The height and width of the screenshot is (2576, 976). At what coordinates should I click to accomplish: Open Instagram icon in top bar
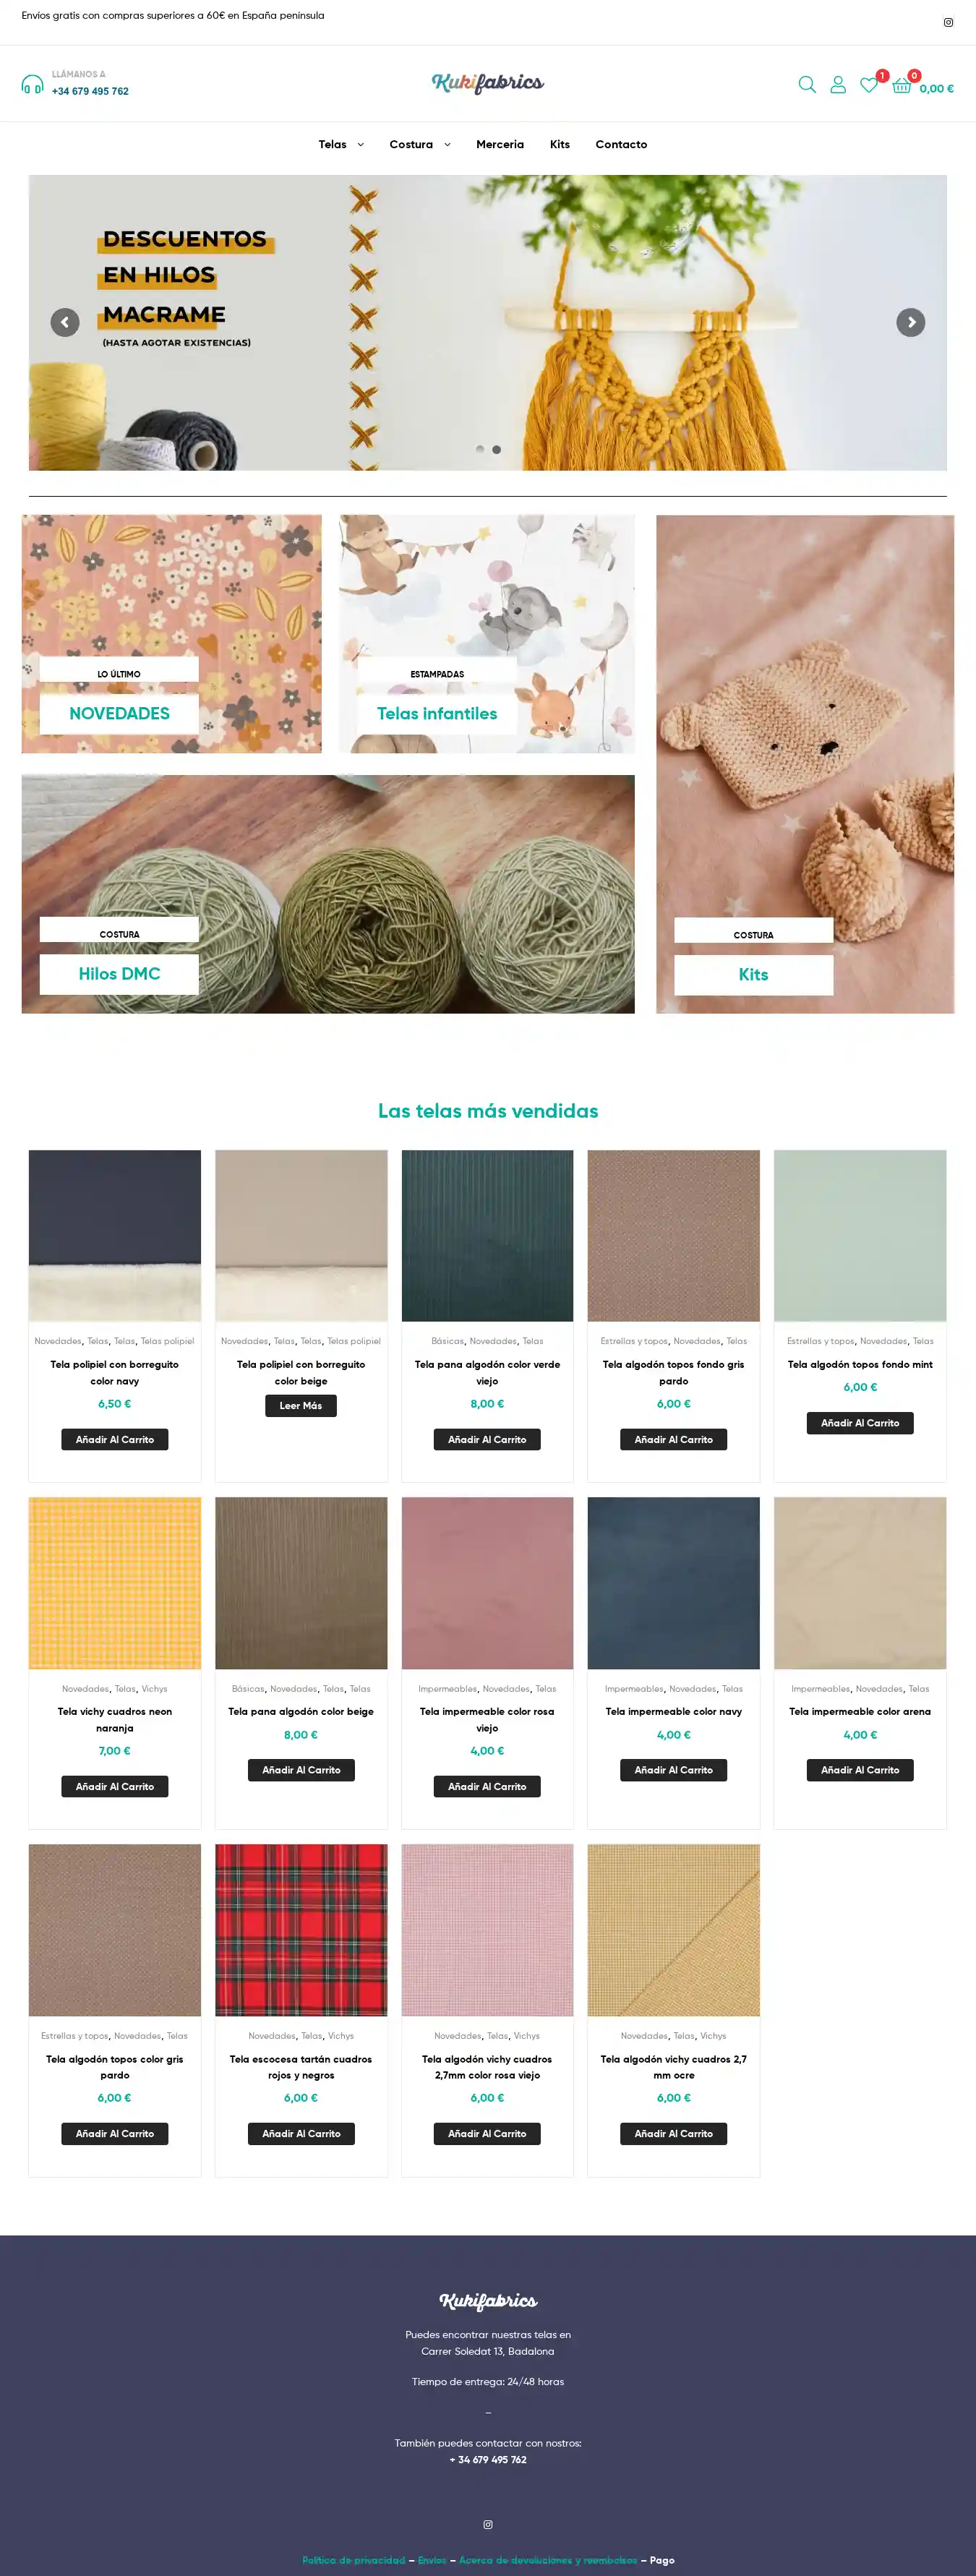[948, 22]
